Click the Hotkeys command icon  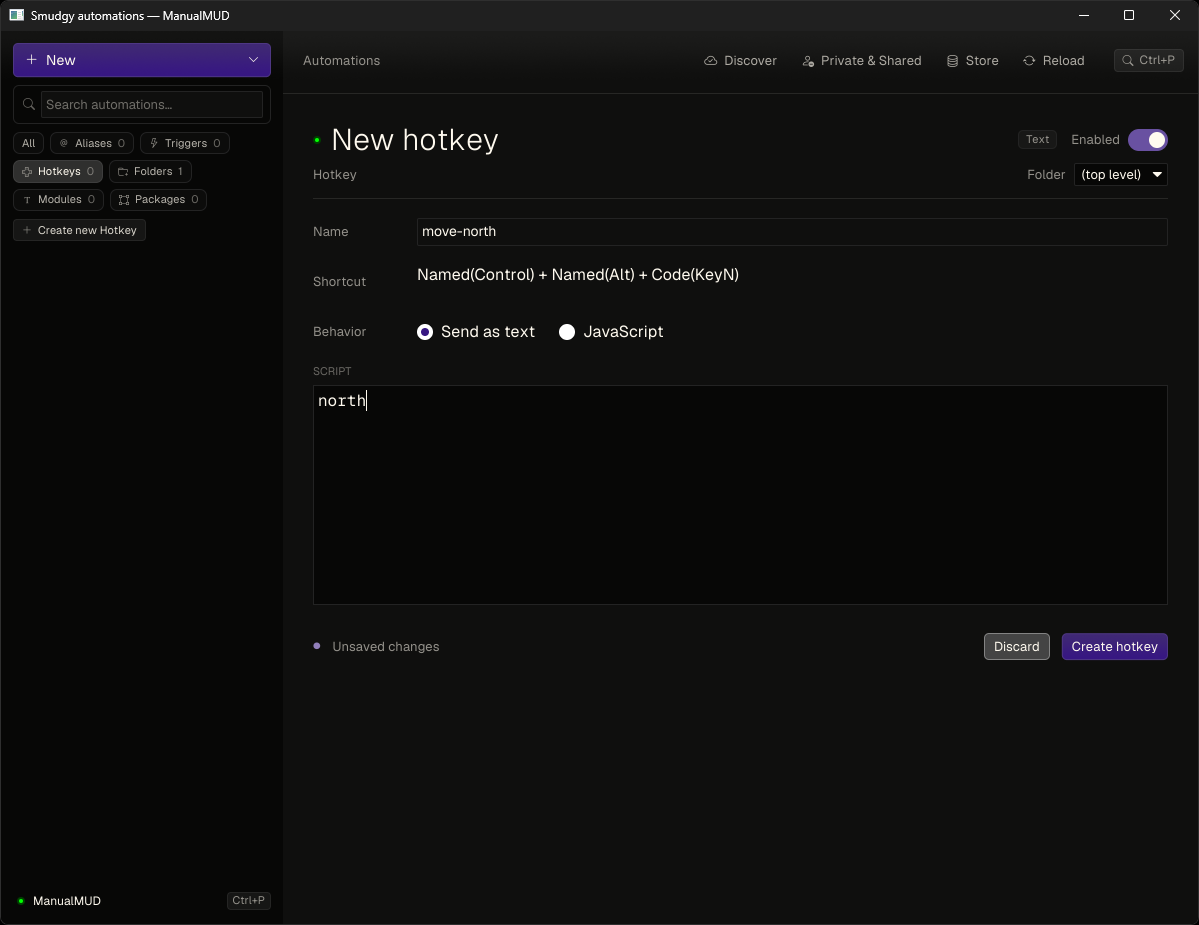27,171
